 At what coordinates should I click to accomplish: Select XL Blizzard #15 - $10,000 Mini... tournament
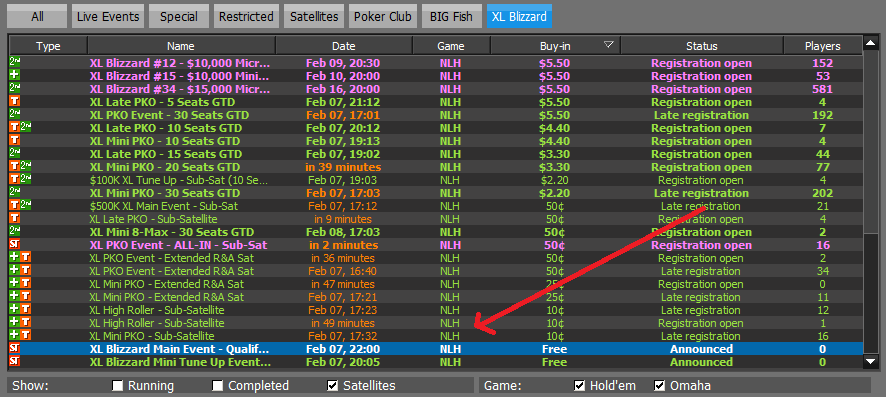(436, 76)
